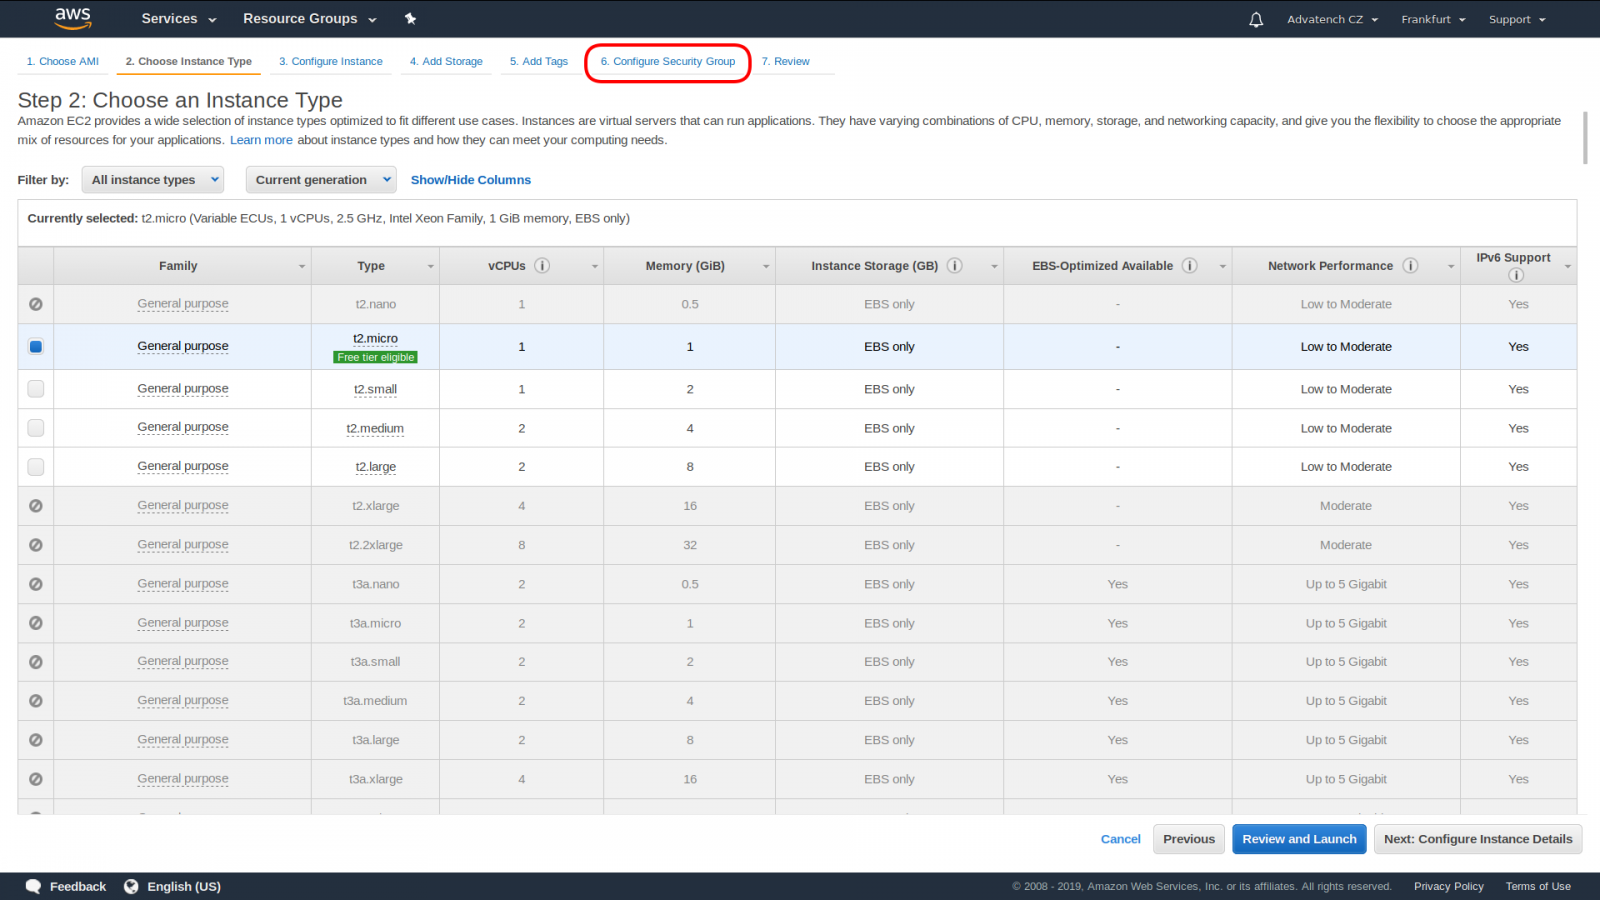The image size is (1600, 900).
Task: Click the AWS logo home icon
Action: [x=73, y=18]
